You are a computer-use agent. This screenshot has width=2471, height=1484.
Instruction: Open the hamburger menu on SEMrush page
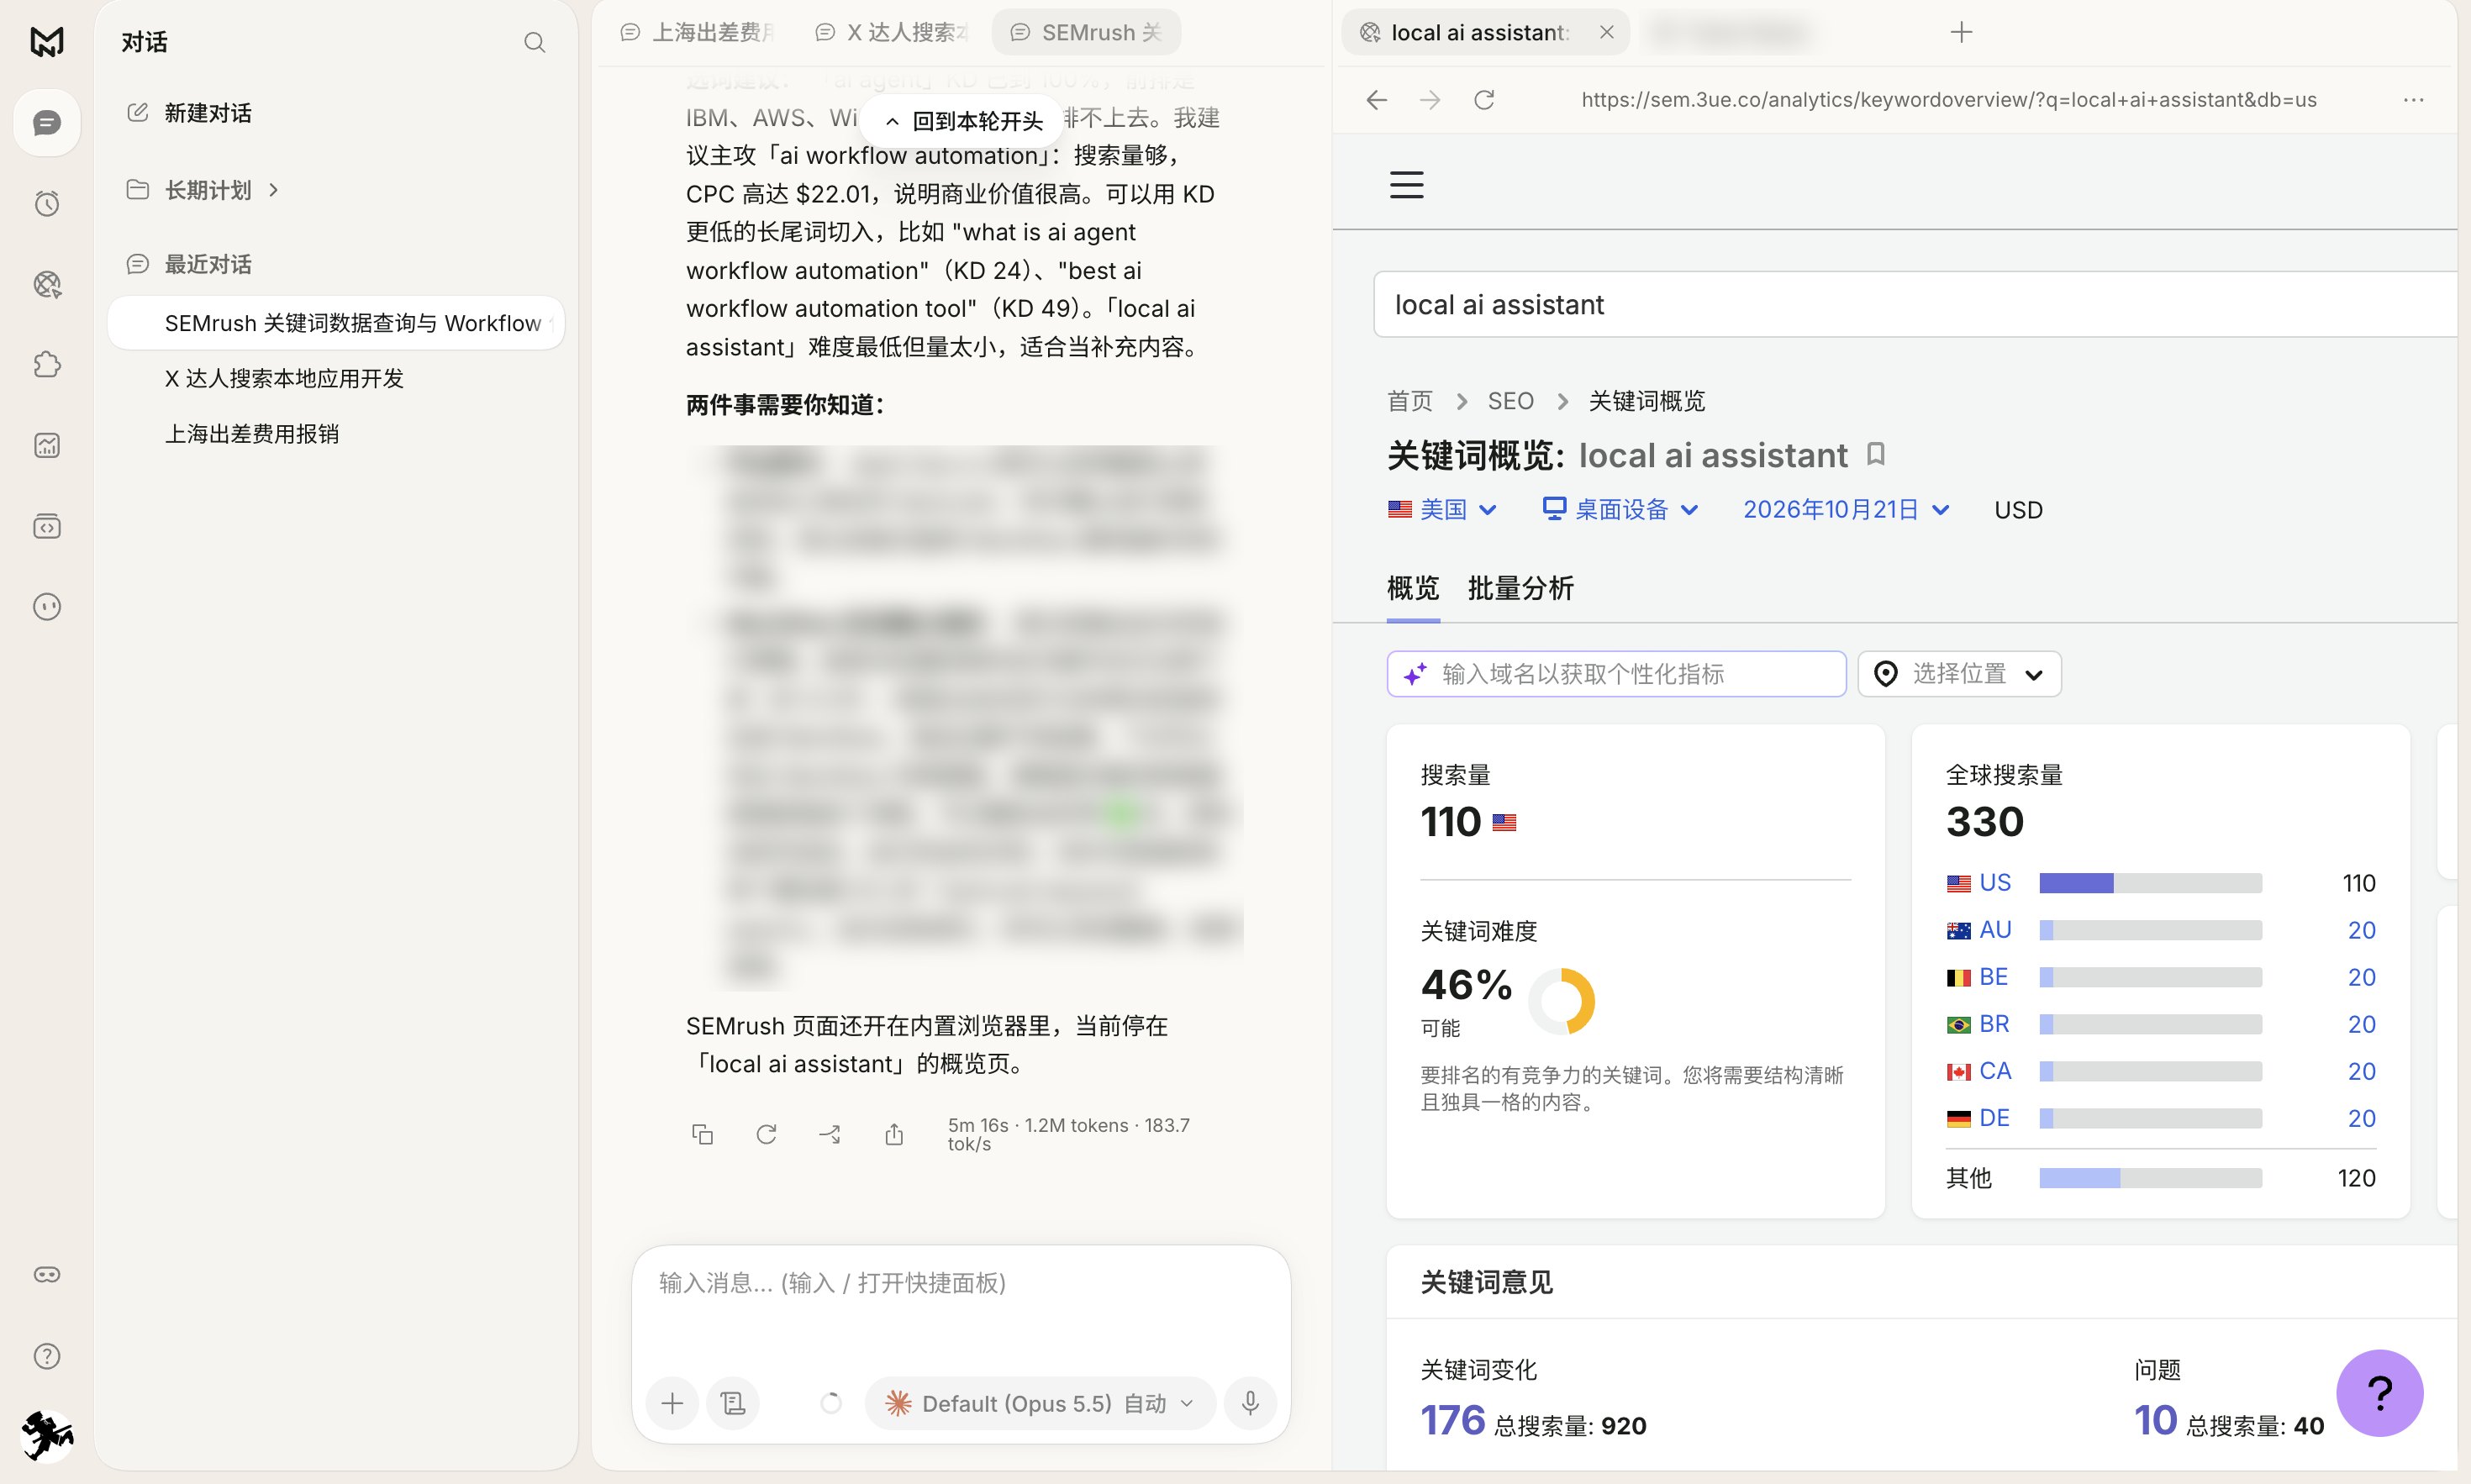point(1406,185)
